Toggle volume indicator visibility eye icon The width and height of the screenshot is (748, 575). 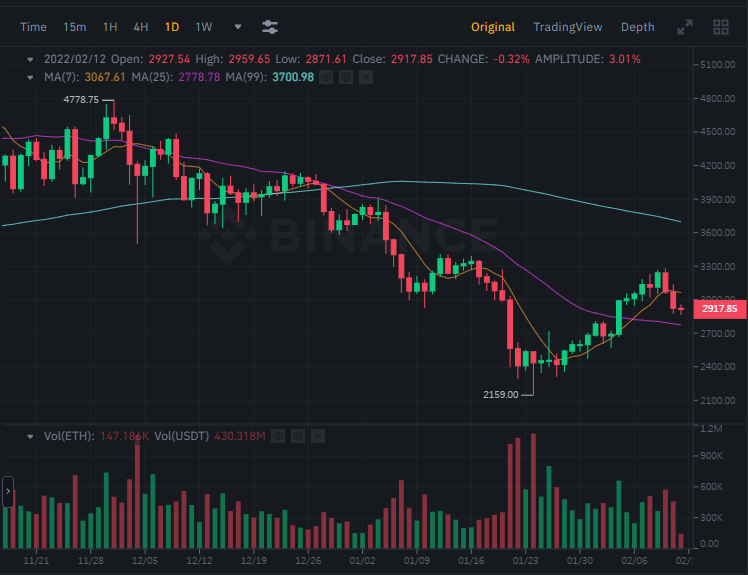coord(278,436)
